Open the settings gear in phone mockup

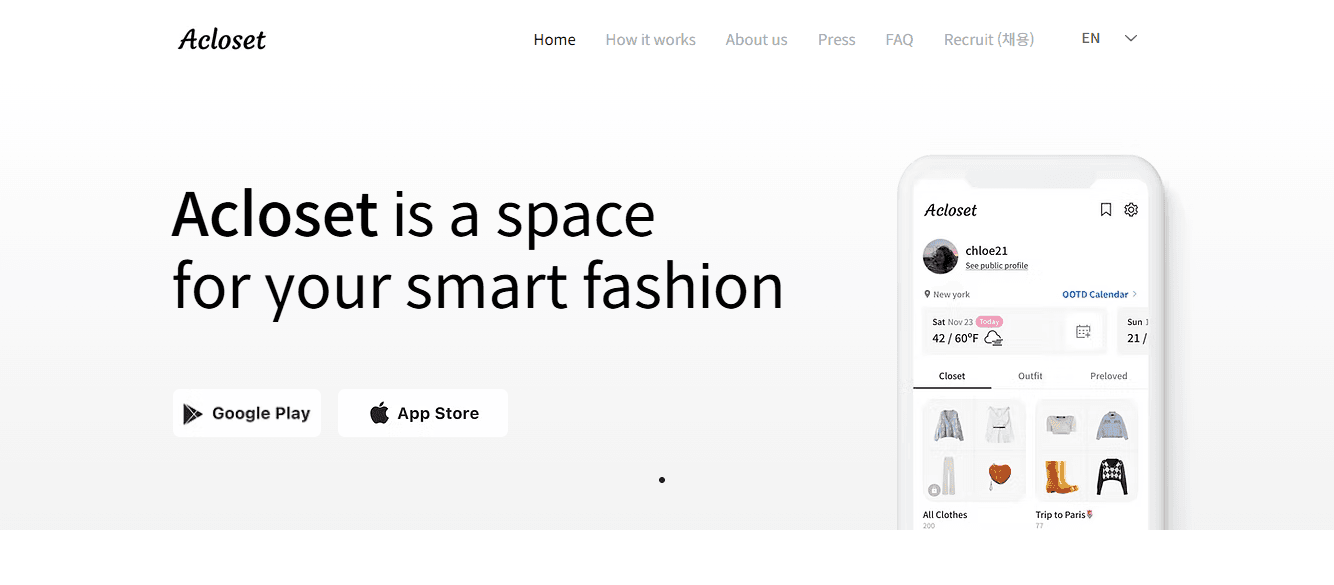tap(1131, 210)
